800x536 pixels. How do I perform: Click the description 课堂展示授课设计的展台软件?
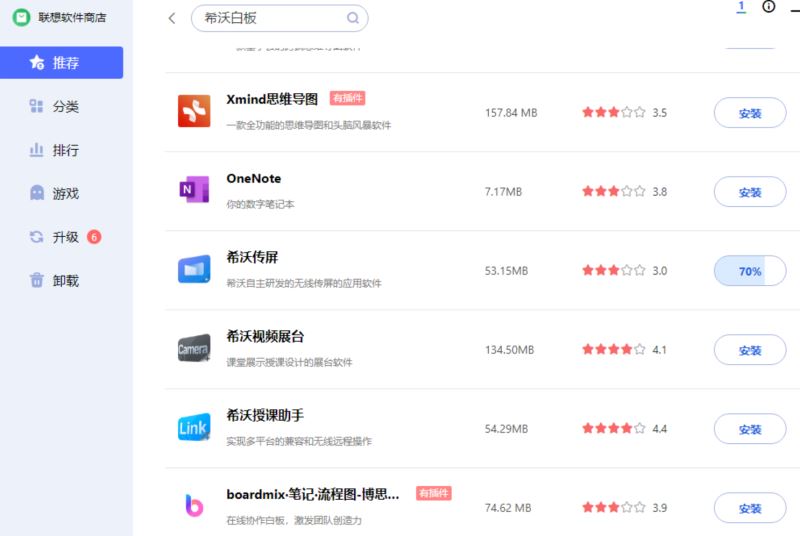(289, 363)
